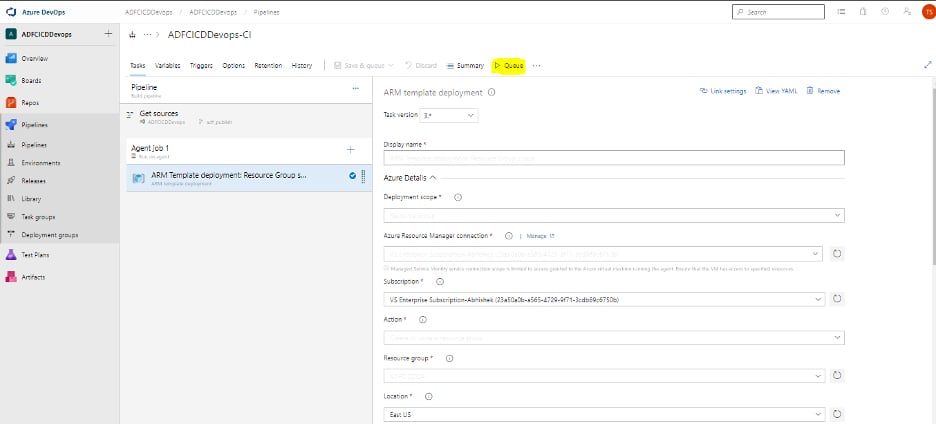936x424 pixels.
Task: Open the help icon in header
Action: (885, 11)
